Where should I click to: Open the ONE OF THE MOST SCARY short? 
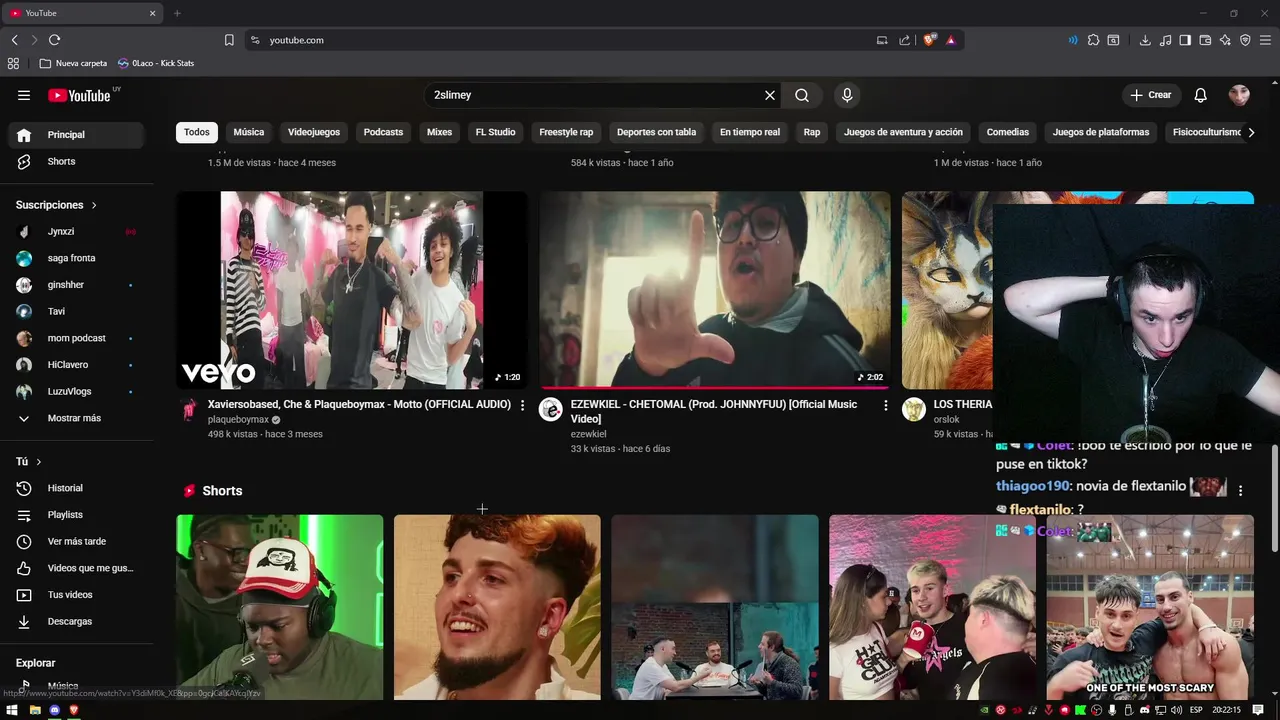tap(1150, 607)
